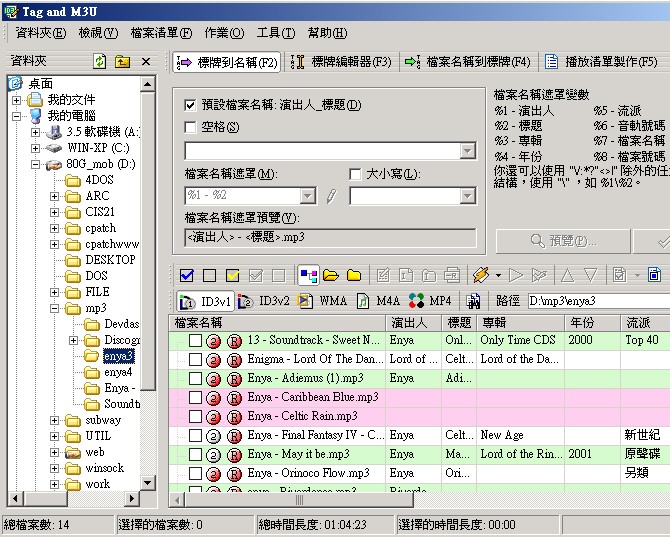This screenshot has width=670, height=537.
Task: Click the refresh folder tree icon
Action: coord(100,62)
